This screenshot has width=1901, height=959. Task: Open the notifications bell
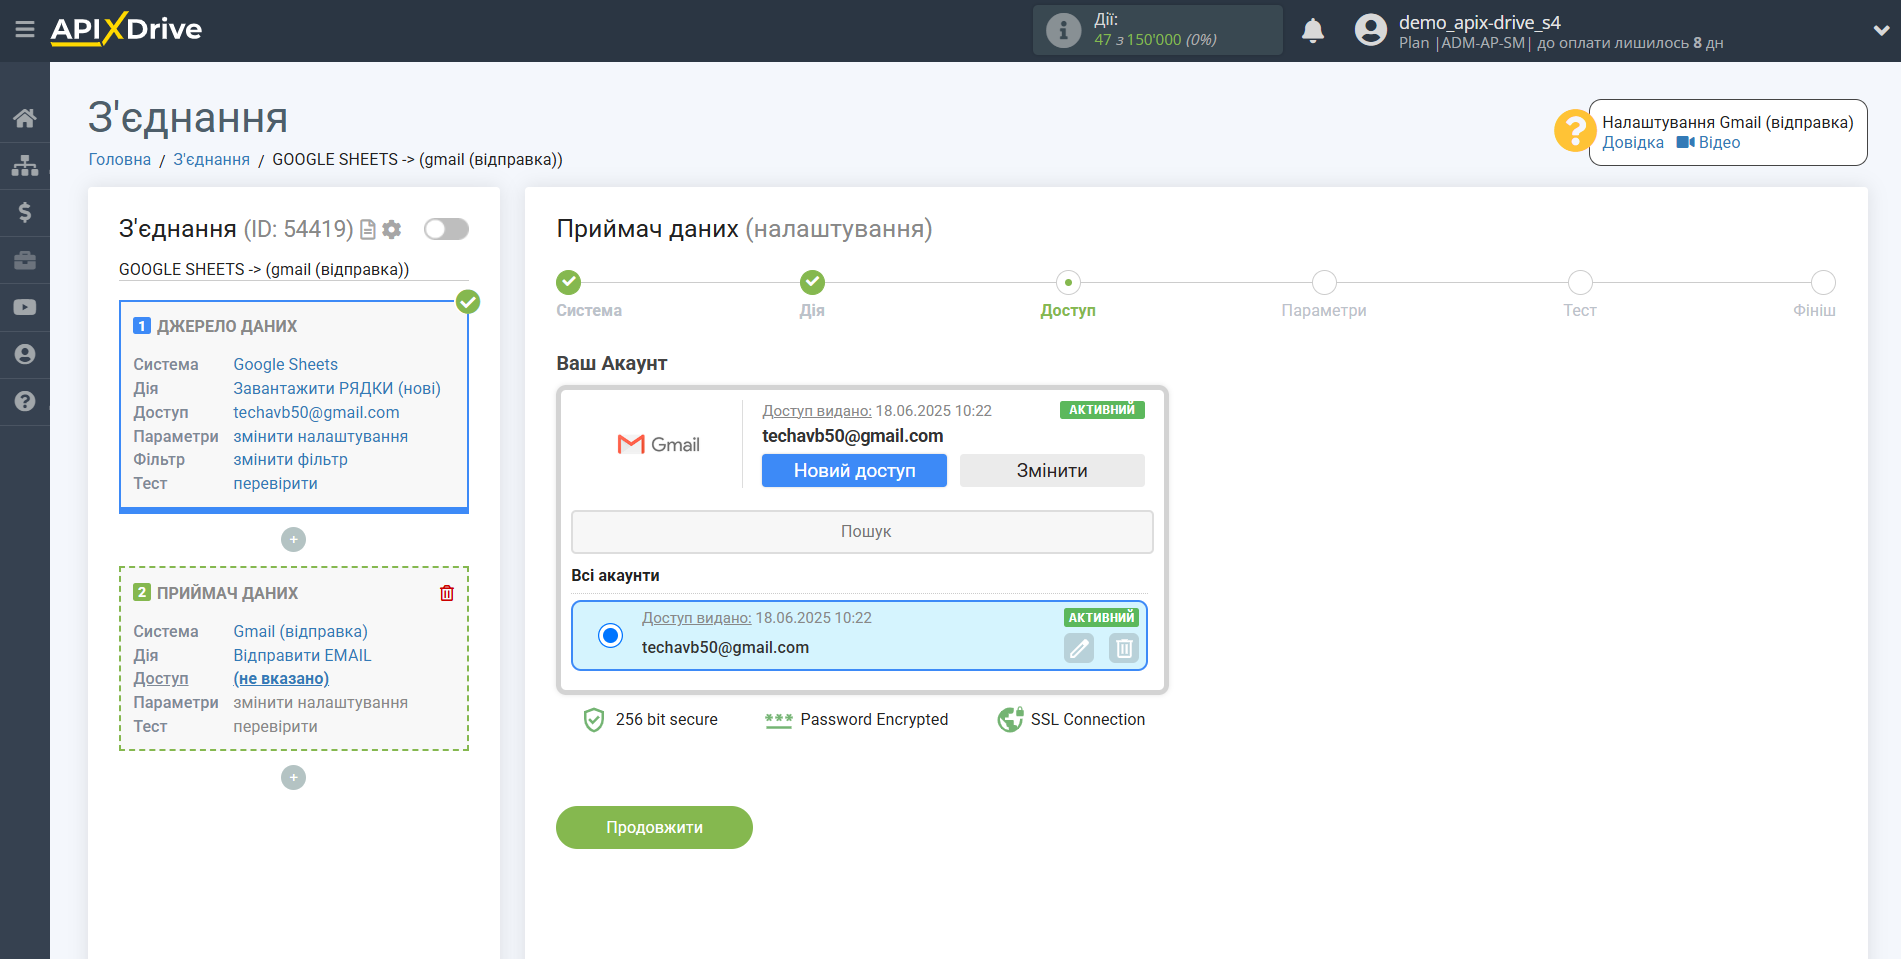click(x=1313, y=30)
